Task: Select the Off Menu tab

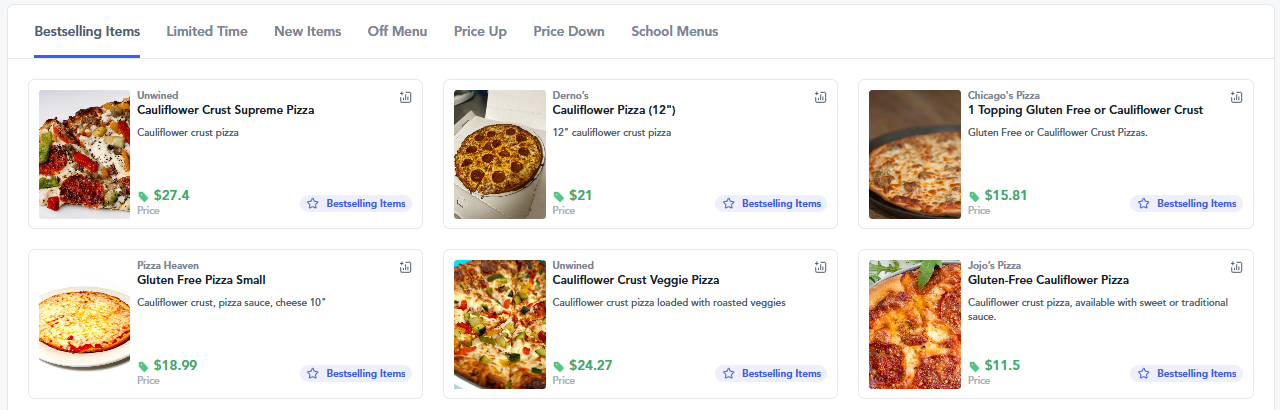Action: [x=397, y=31]
